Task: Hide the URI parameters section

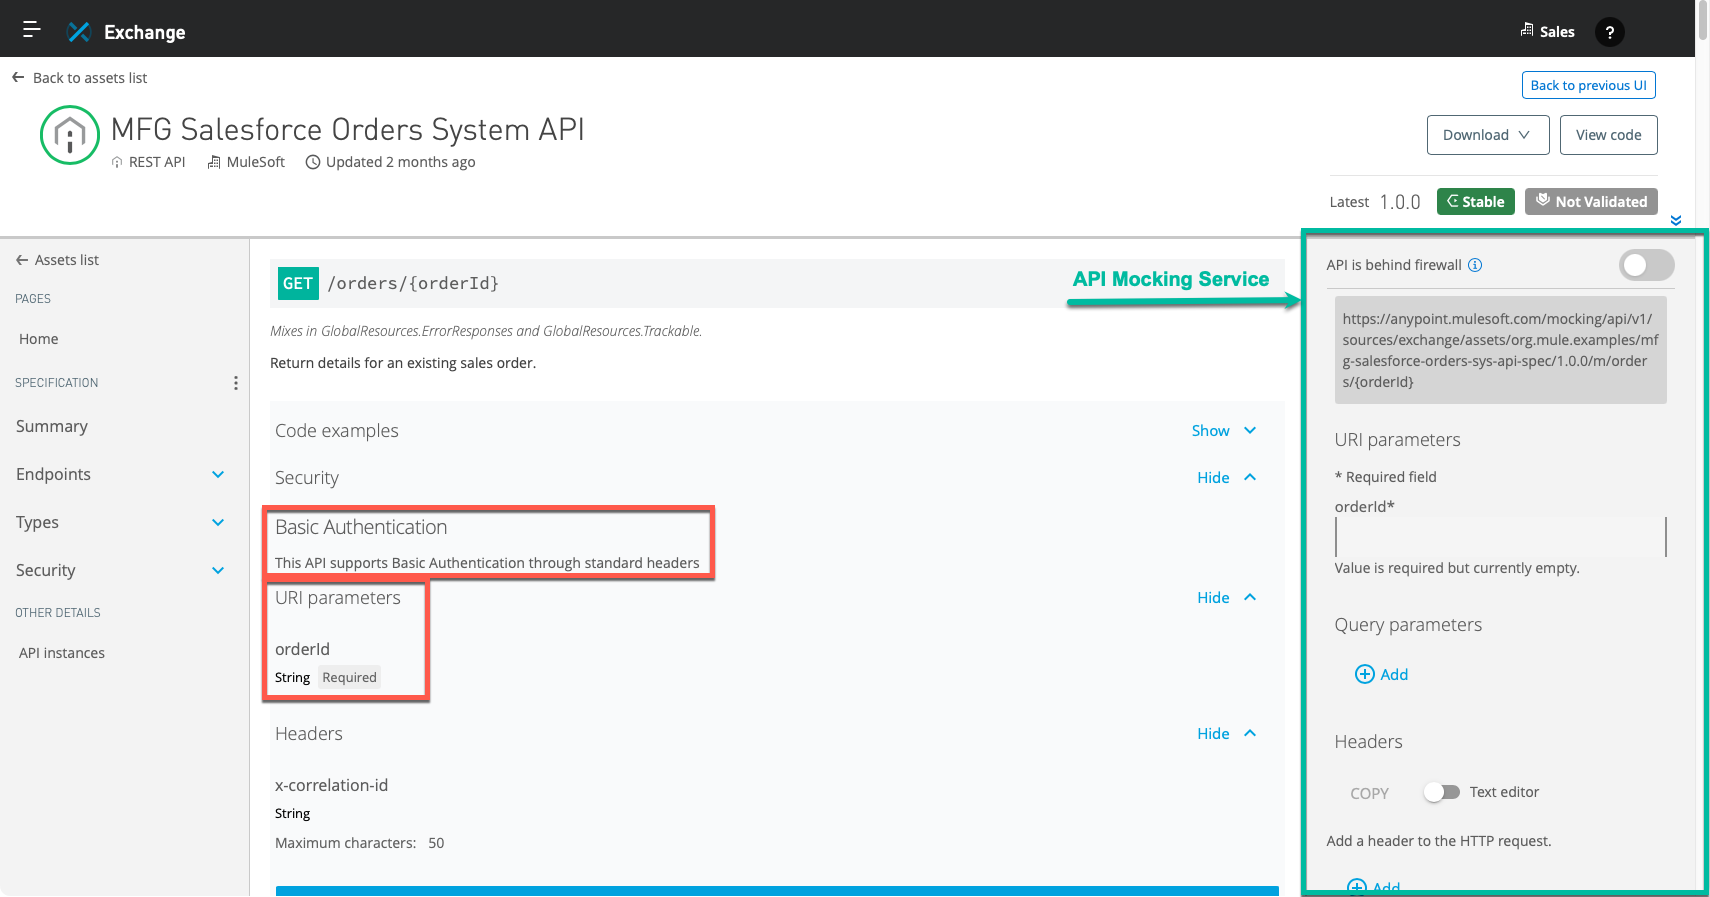Action: click(x=1226, y=597)
